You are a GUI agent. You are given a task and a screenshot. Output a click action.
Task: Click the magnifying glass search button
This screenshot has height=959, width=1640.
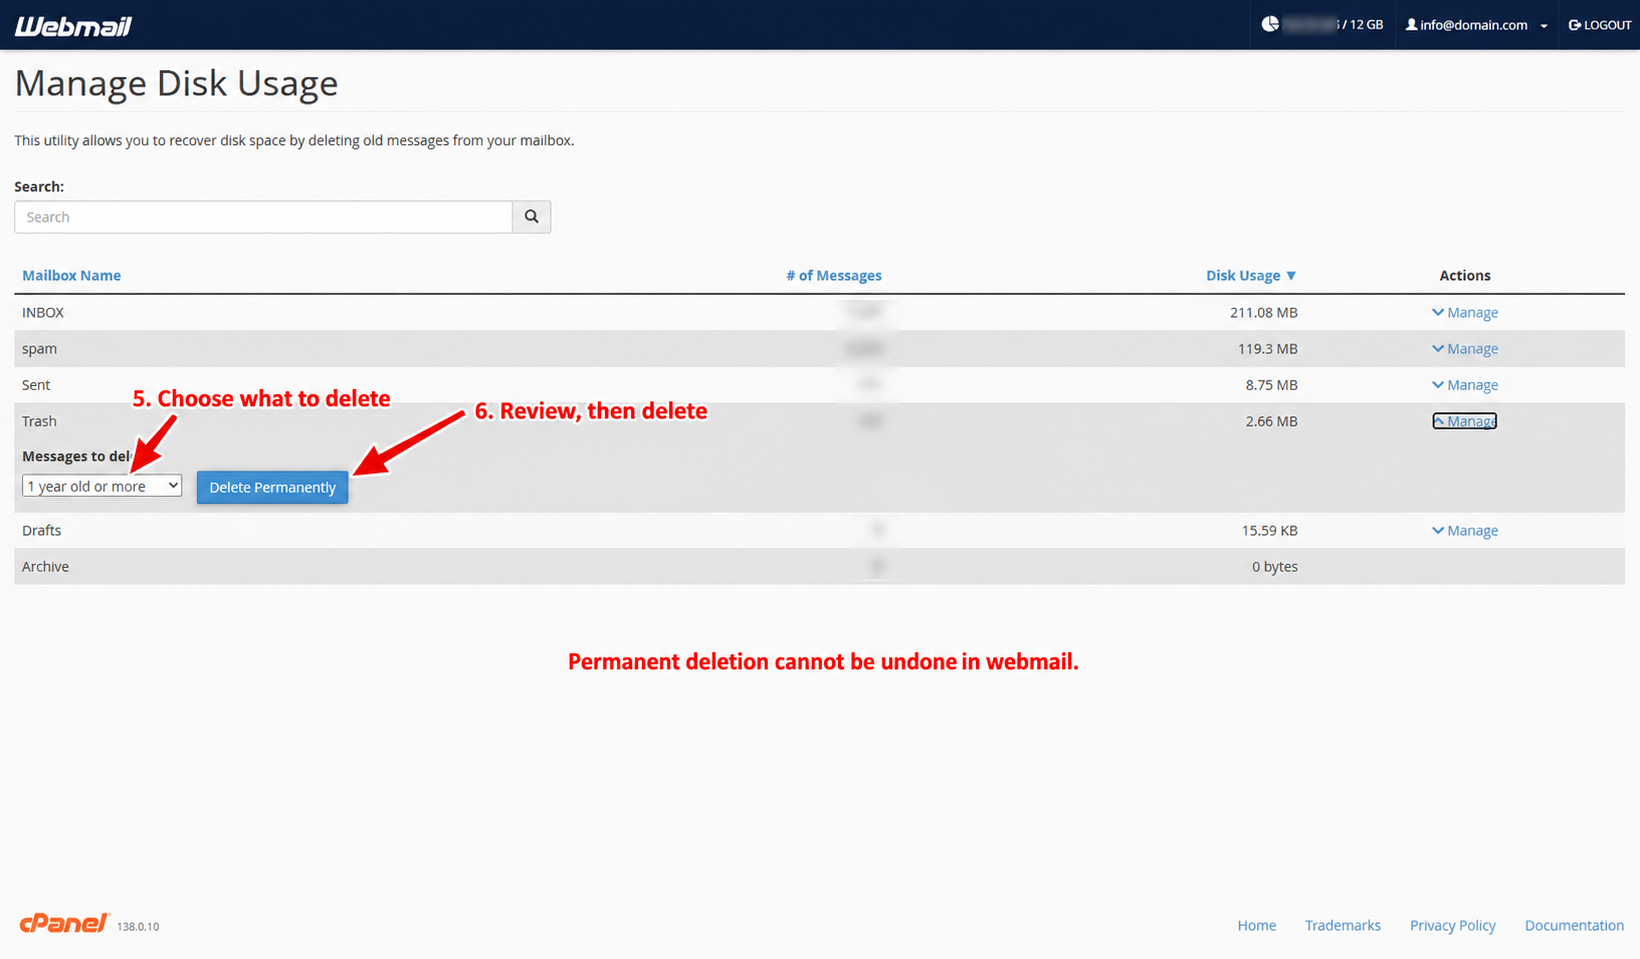pos(532,217)
